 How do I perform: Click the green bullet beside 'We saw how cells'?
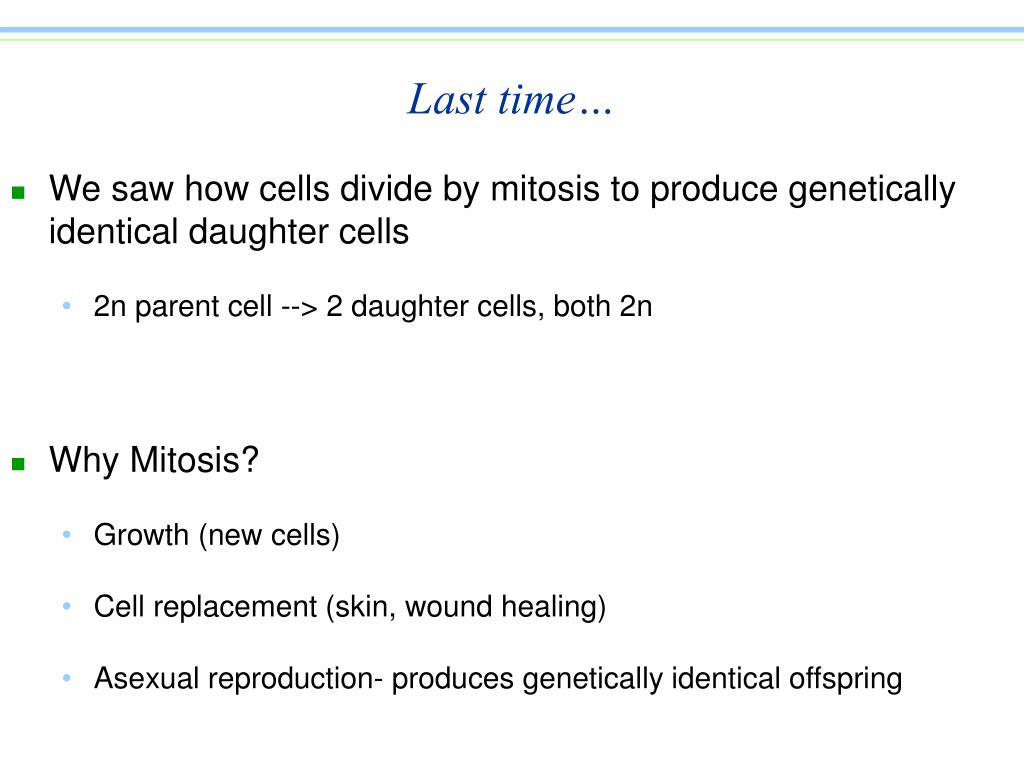18,192
